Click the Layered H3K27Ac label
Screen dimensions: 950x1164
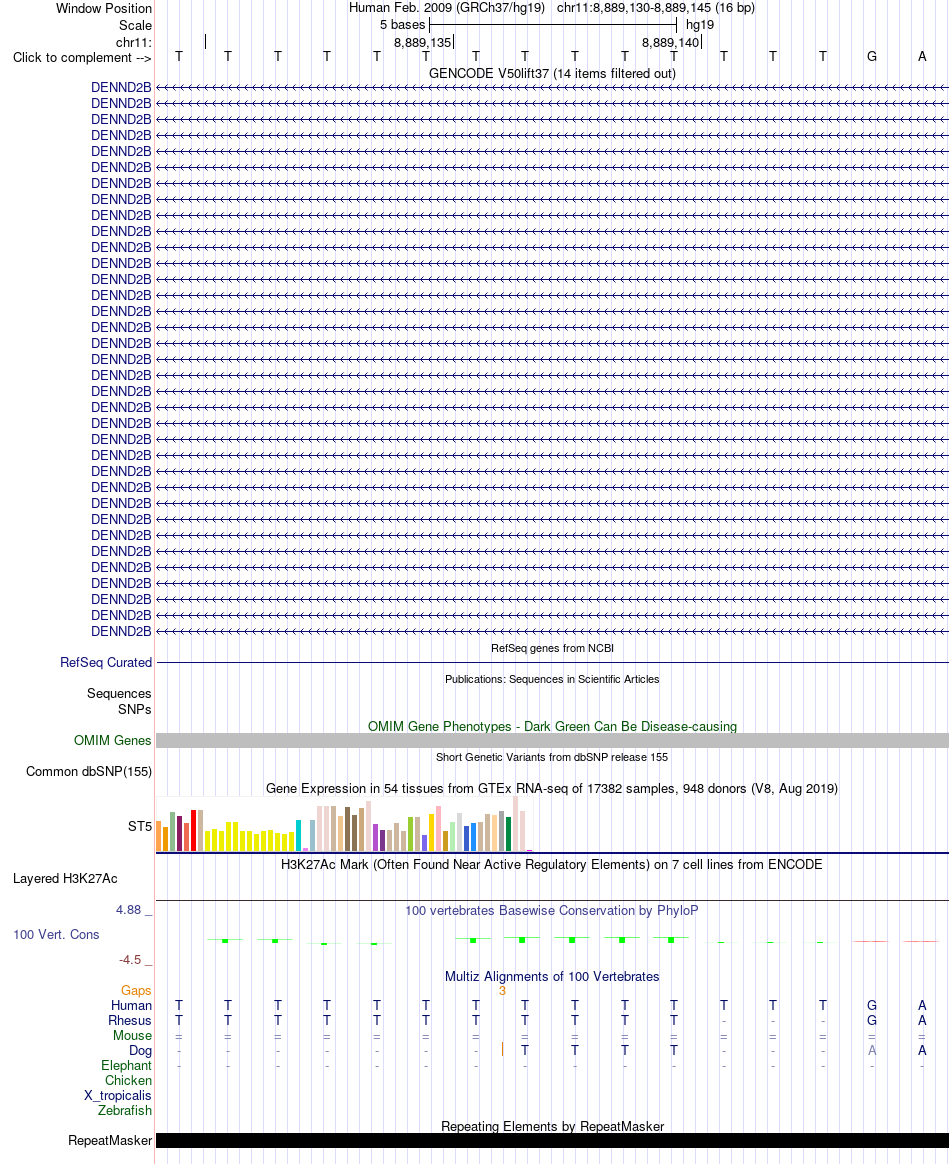click(x=65, y=878)
